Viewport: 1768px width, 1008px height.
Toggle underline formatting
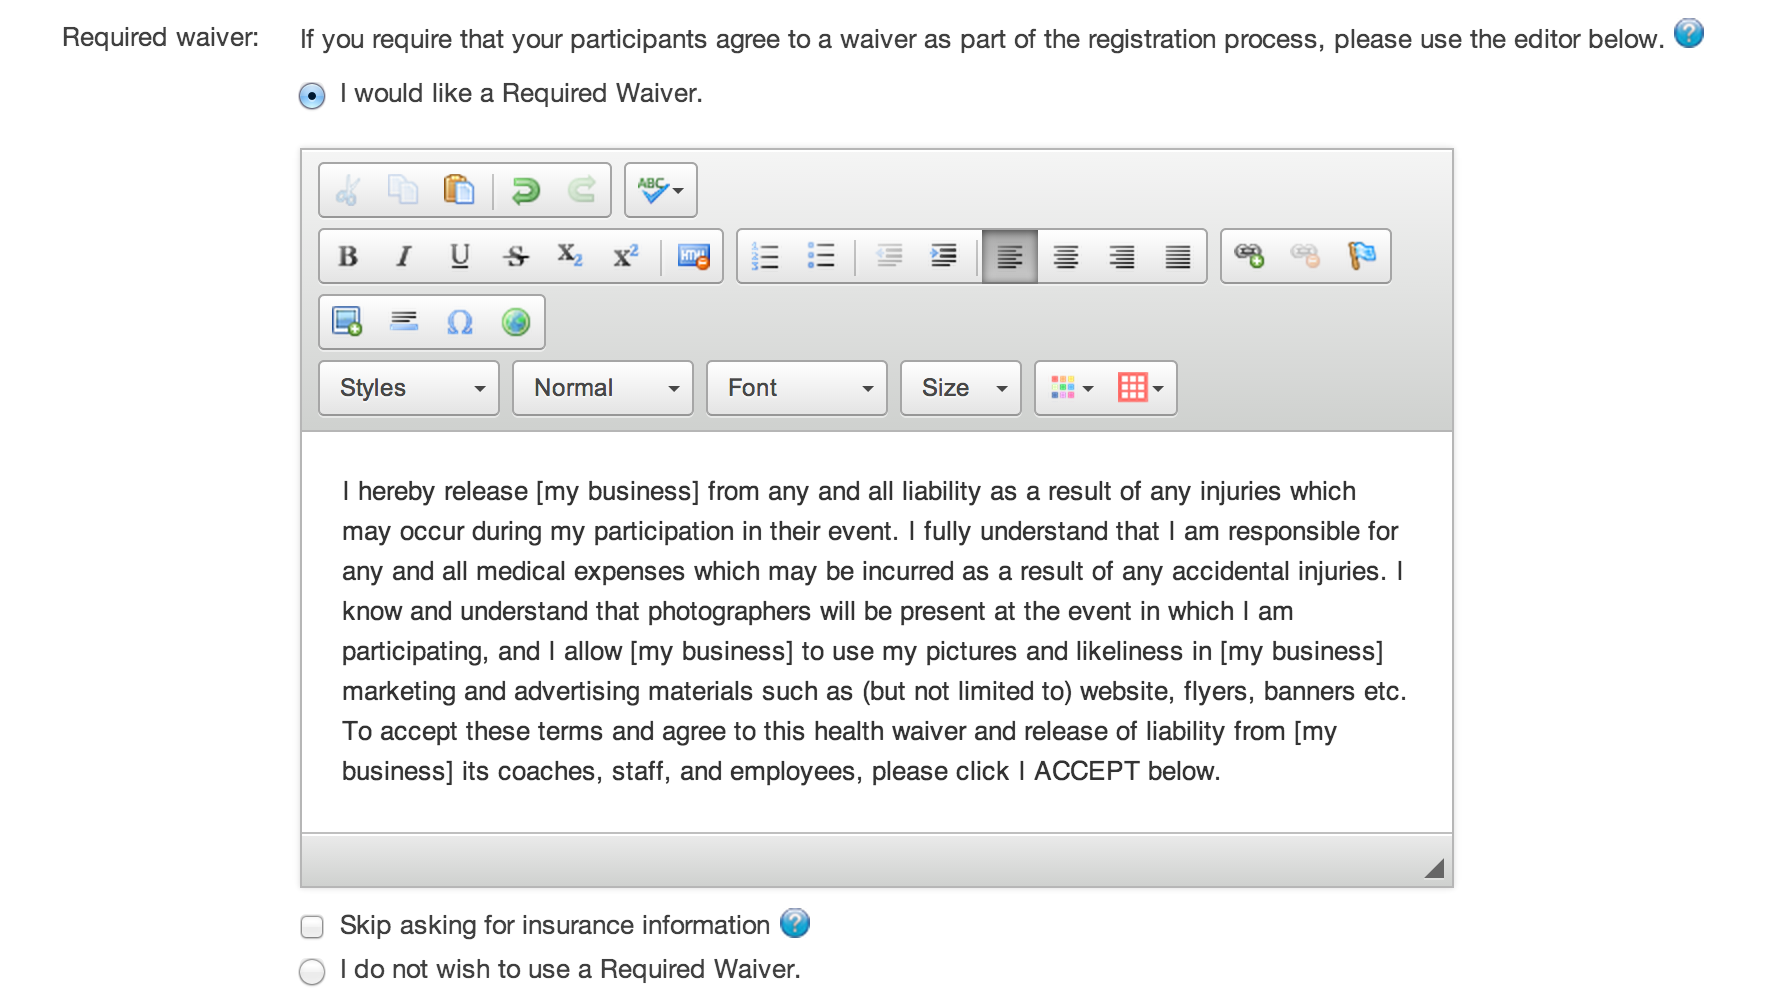[x=460, y=256]
